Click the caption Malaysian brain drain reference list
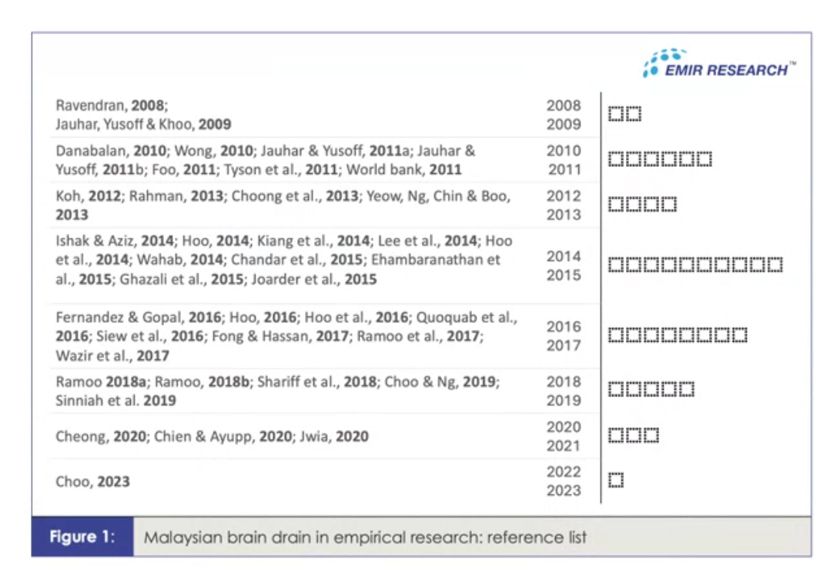This screenshot has width=840, height=580. pos(368,538)
